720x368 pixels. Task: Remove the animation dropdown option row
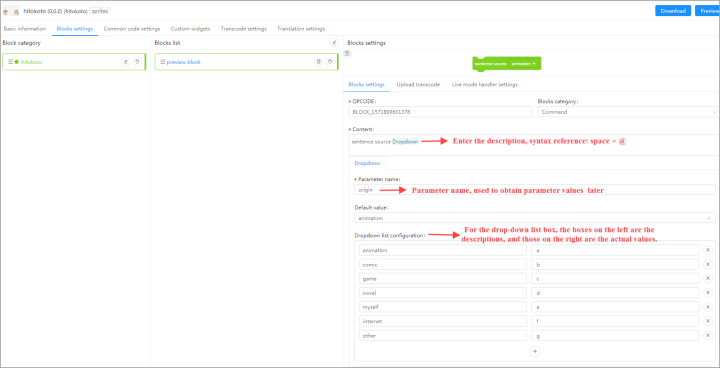click(708, 250)
